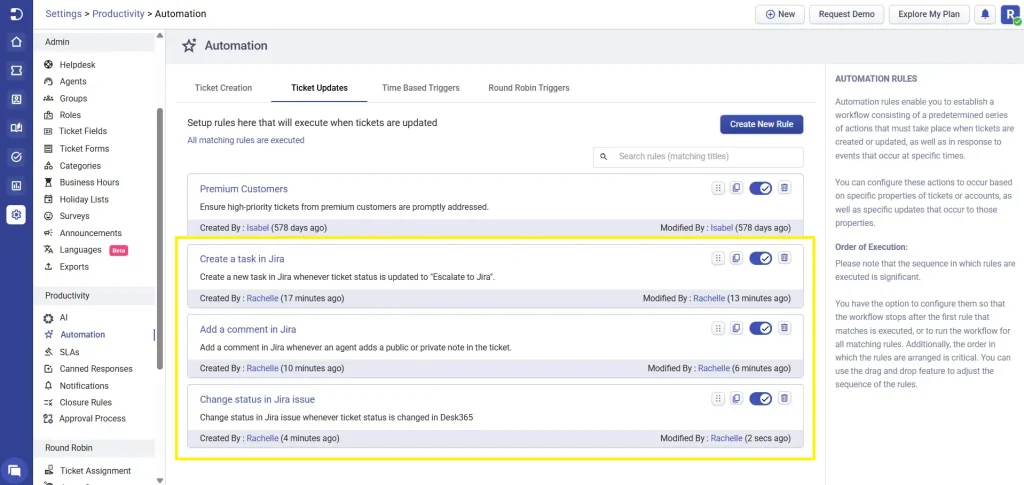Open the Time Based Triggers tab
This screenshot has width=1024, height=485.
click(421, 87)
